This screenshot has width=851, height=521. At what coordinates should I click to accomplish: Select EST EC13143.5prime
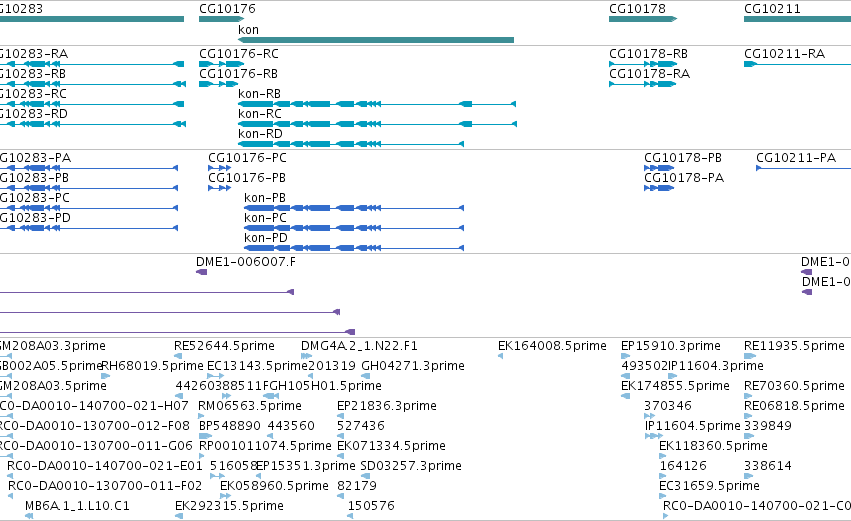point(257,366)
